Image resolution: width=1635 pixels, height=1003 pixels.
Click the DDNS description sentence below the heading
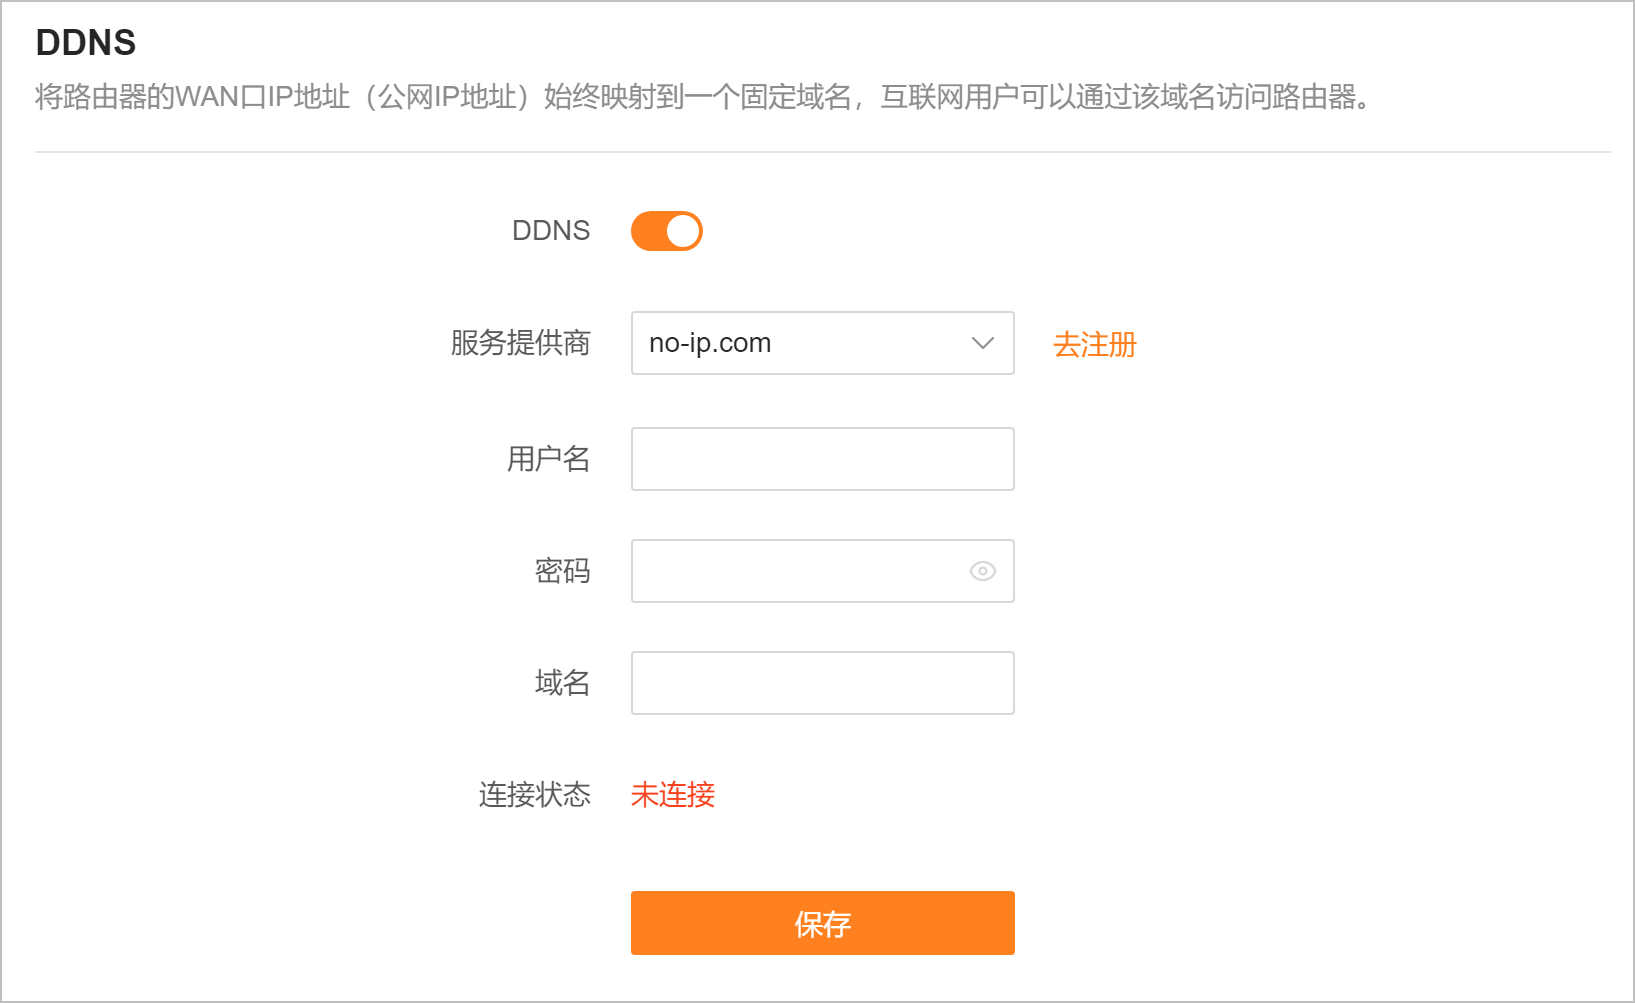[x=702, y=97]
